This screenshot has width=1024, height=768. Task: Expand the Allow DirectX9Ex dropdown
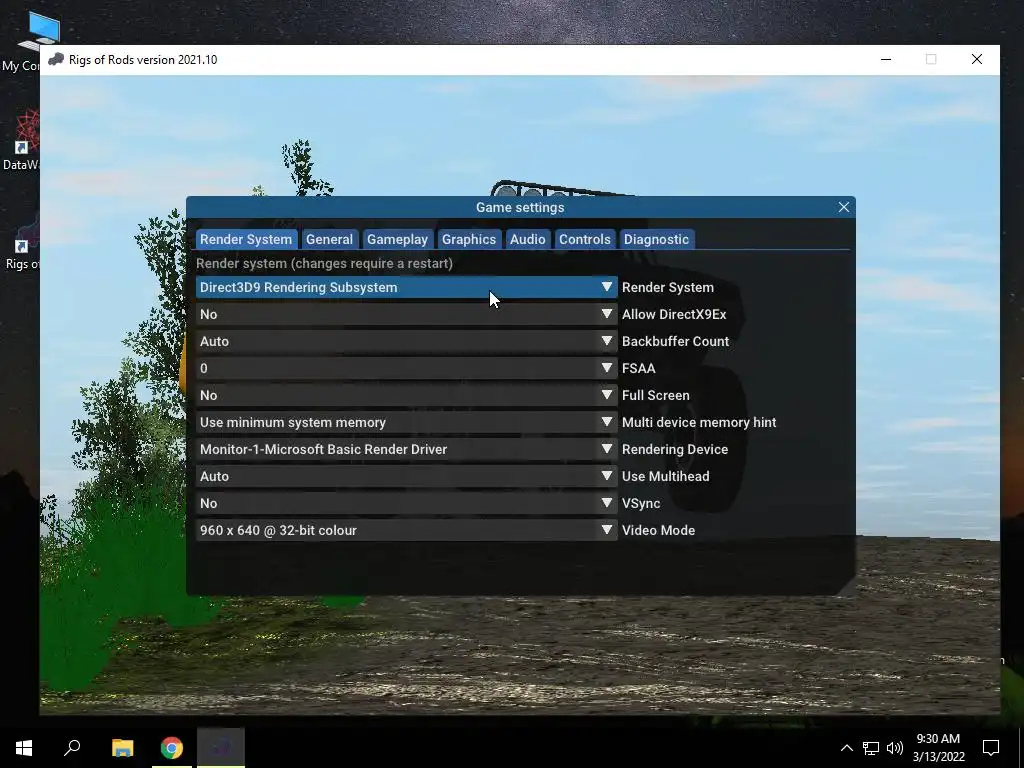pos(406,314)
